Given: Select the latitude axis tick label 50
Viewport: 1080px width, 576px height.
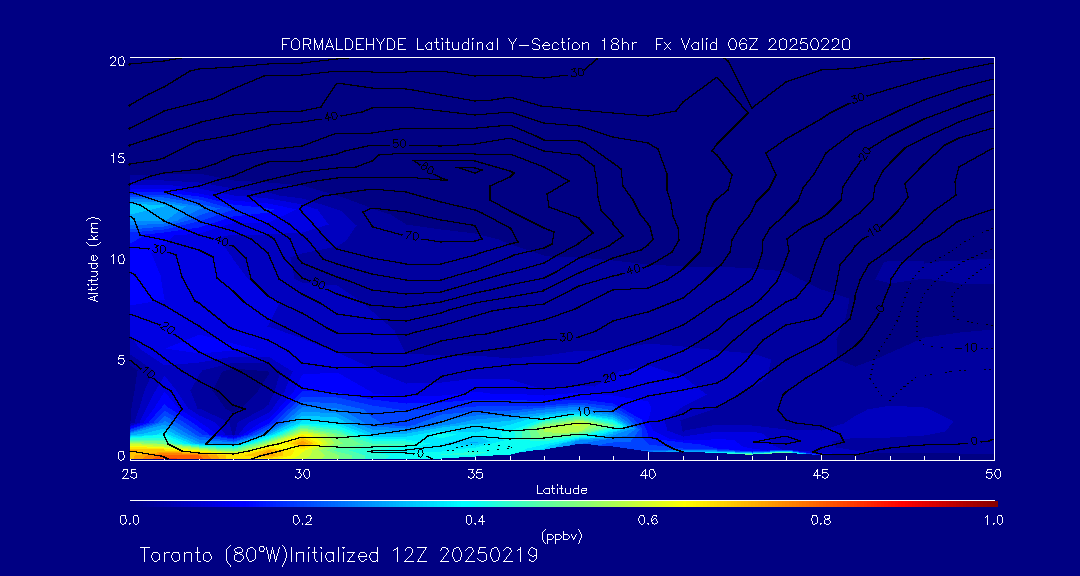Looking at the screenshot, I should click(994, 474).
